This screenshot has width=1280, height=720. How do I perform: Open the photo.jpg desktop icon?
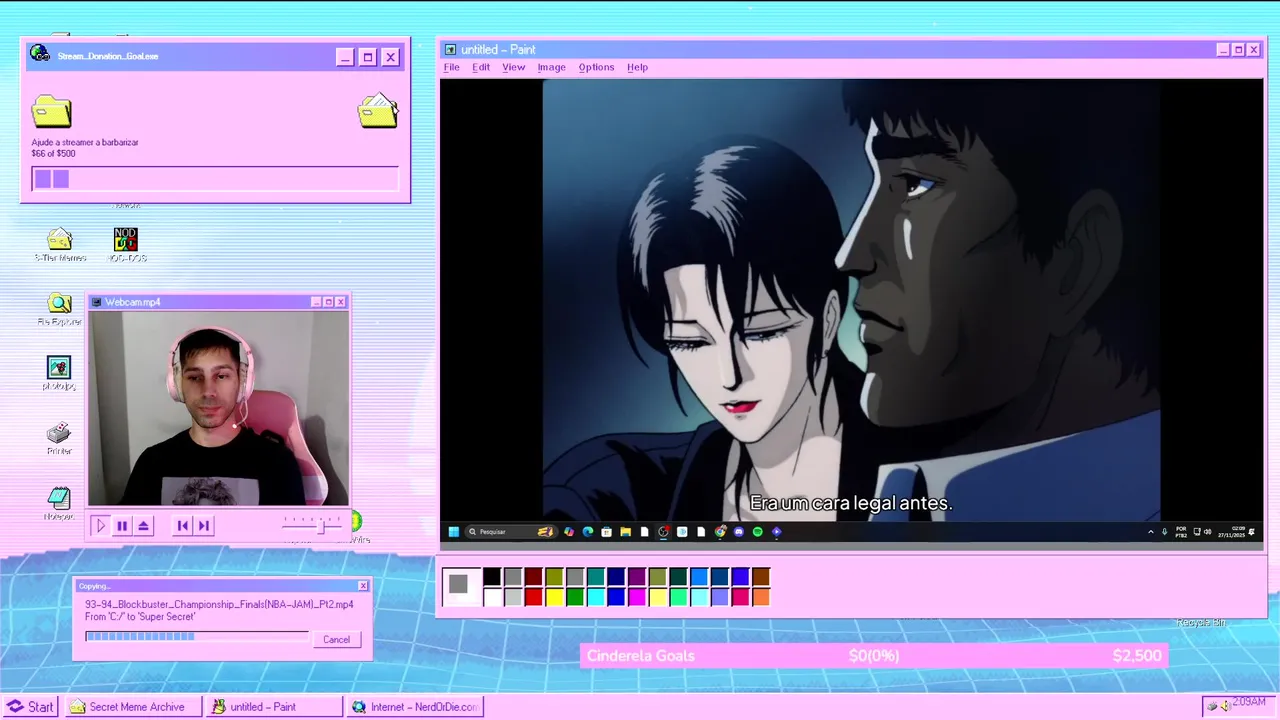[x=59, y=373]
